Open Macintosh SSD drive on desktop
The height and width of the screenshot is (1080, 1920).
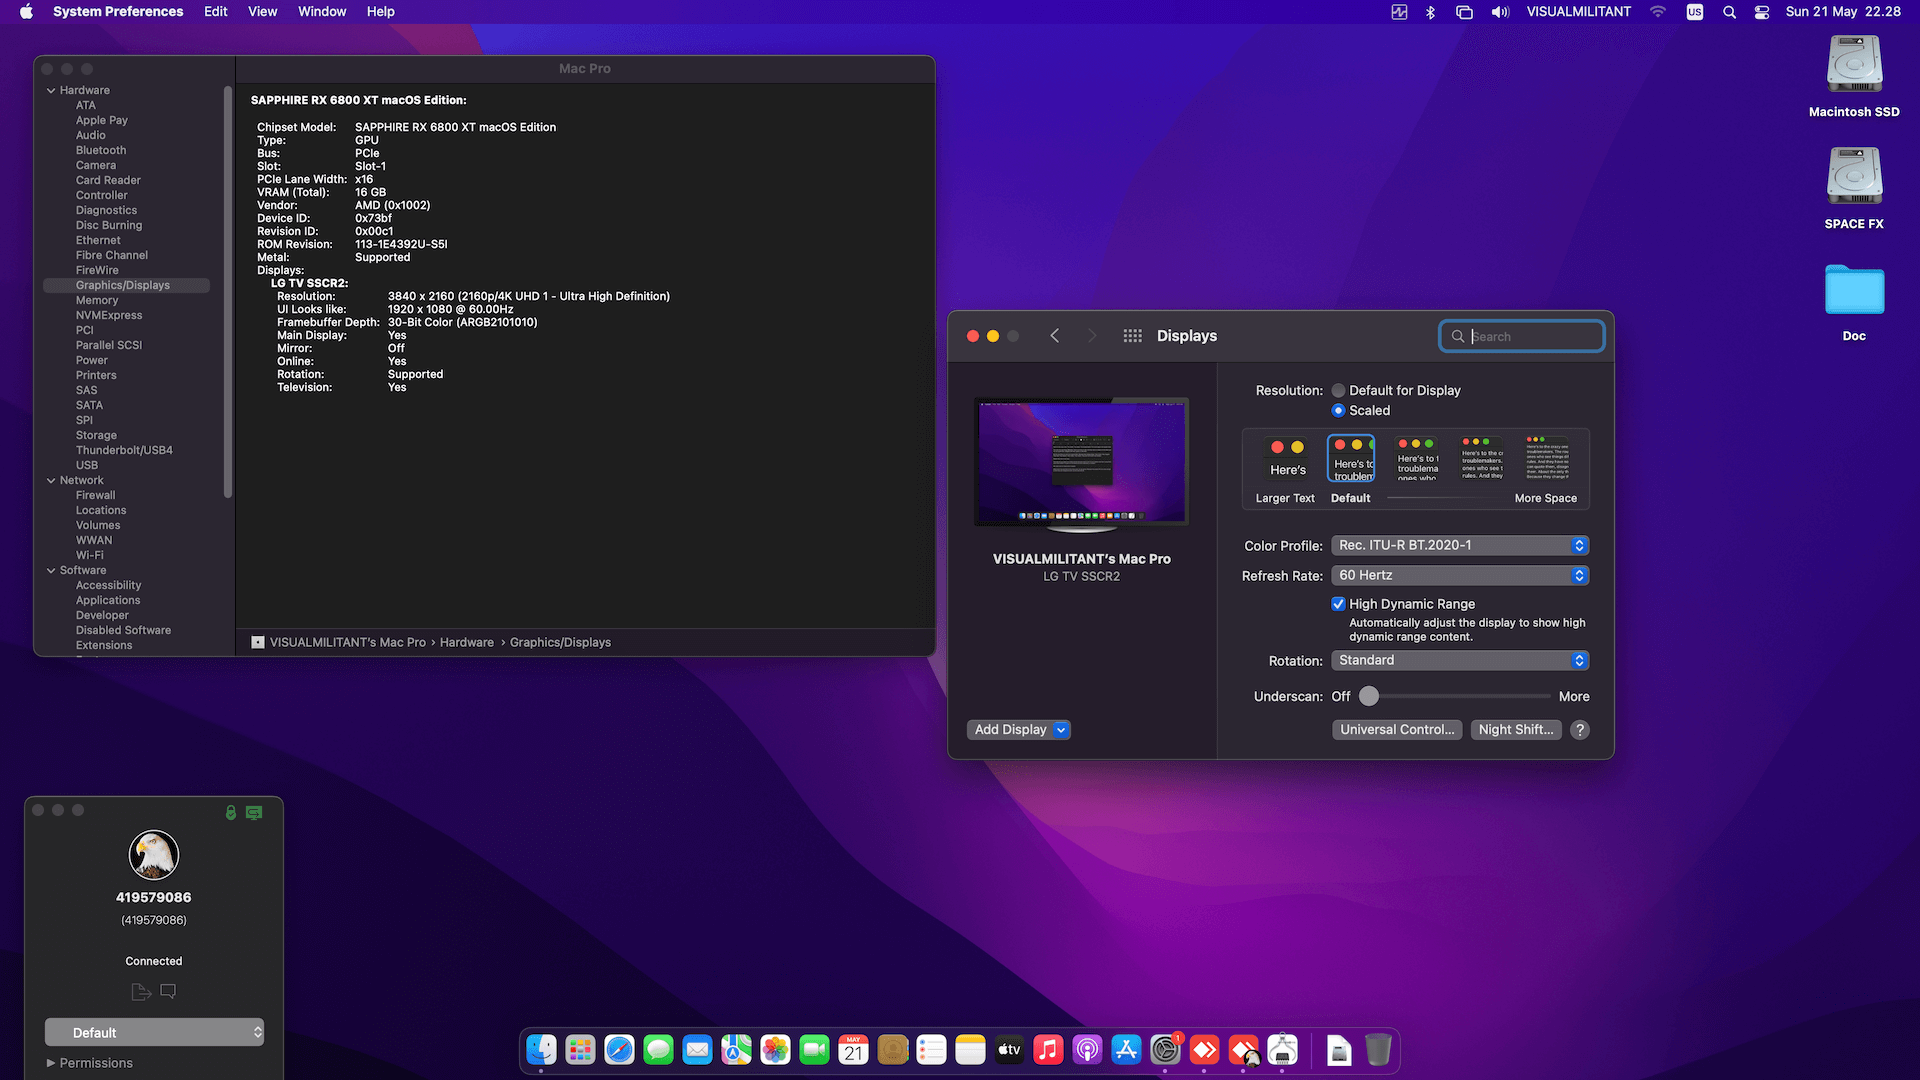click(1854, 78)
